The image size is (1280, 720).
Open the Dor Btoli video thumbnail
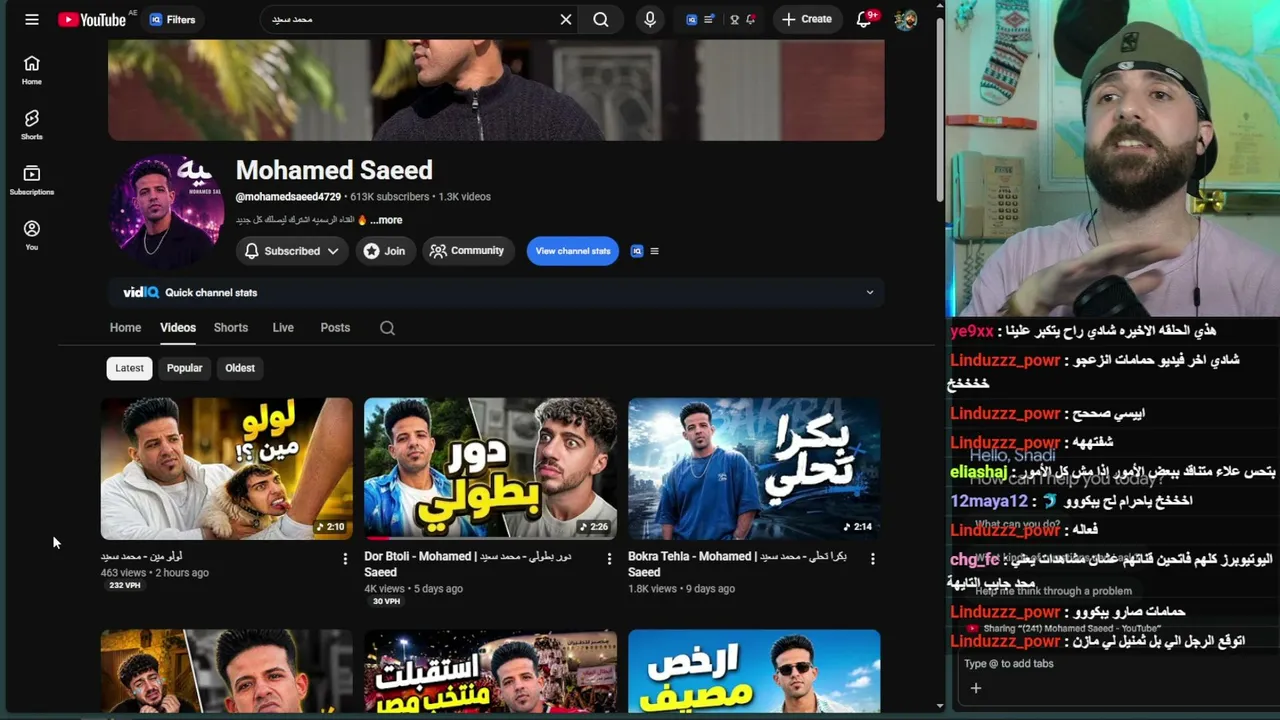[491, 469]
